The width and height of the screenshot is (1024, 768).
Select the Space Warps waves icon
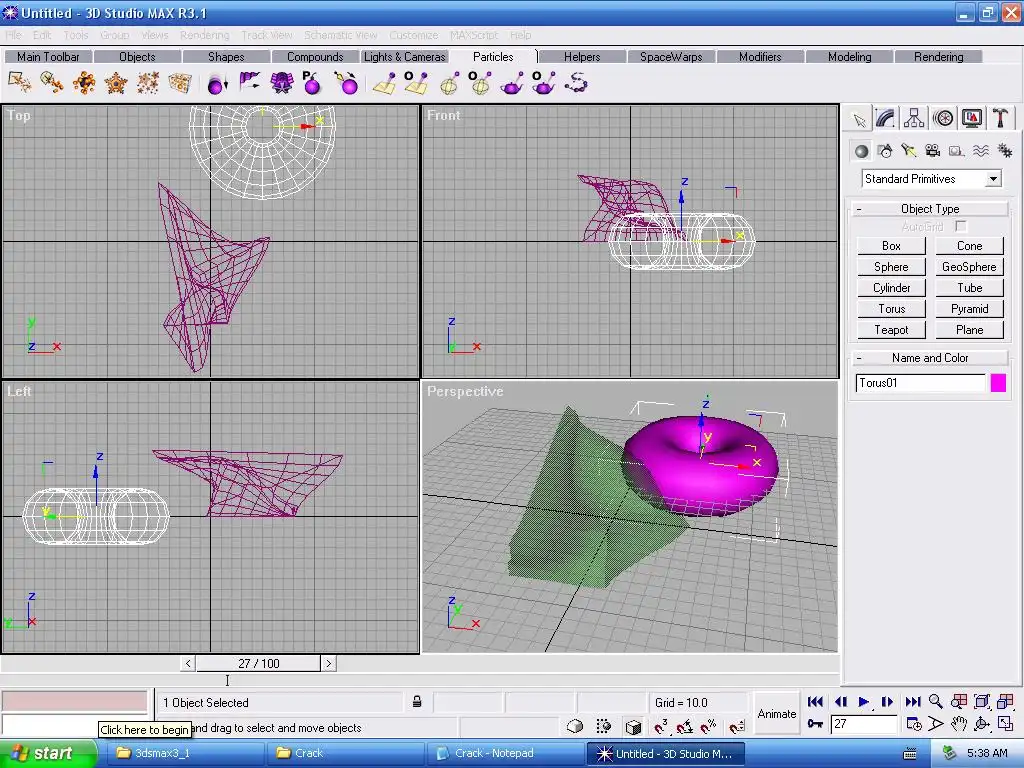point(981,152)
